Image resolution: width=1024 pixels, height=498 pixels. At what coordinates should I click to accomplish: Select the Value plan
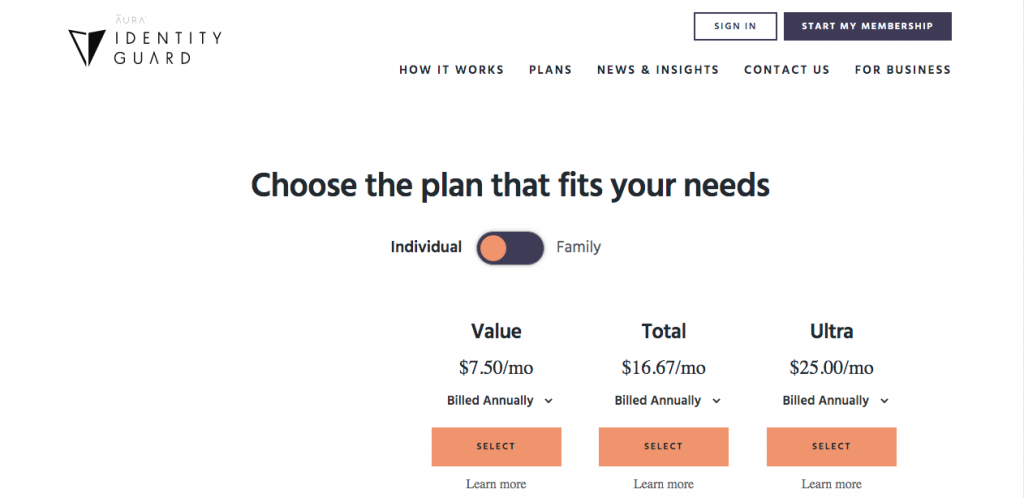pyautogui.click(x=496, y=446)
